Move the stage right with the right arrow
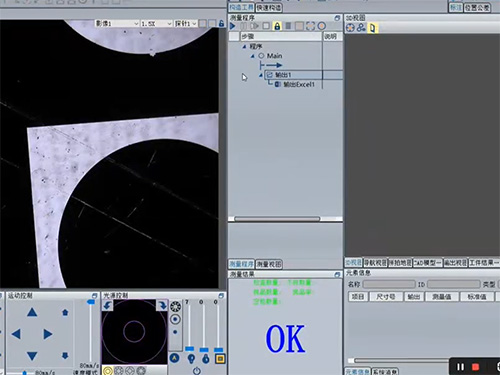 click(48, 334)
